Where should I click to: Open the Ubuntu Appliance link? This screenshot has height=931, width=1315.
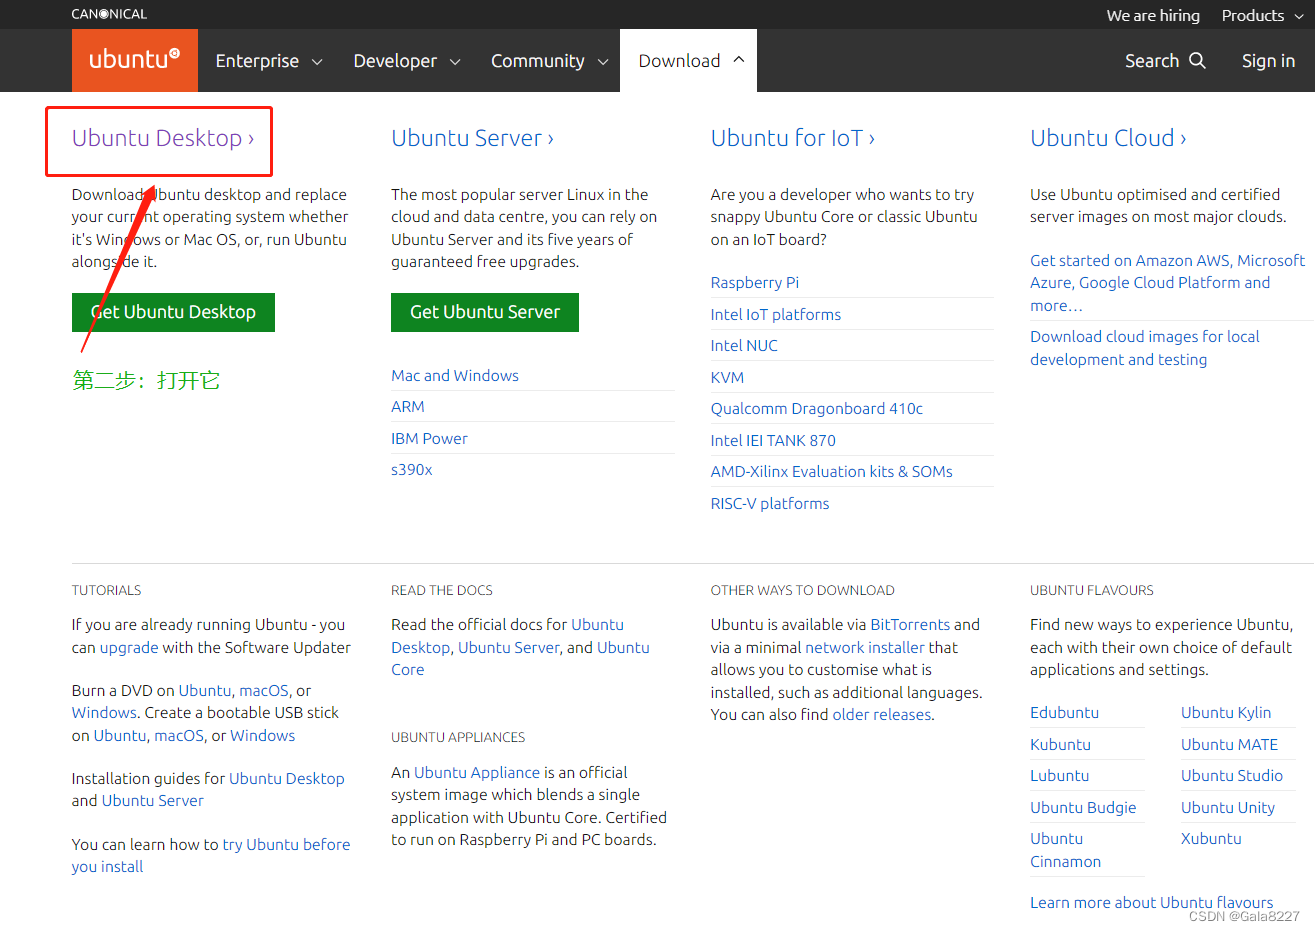point(477,772)
